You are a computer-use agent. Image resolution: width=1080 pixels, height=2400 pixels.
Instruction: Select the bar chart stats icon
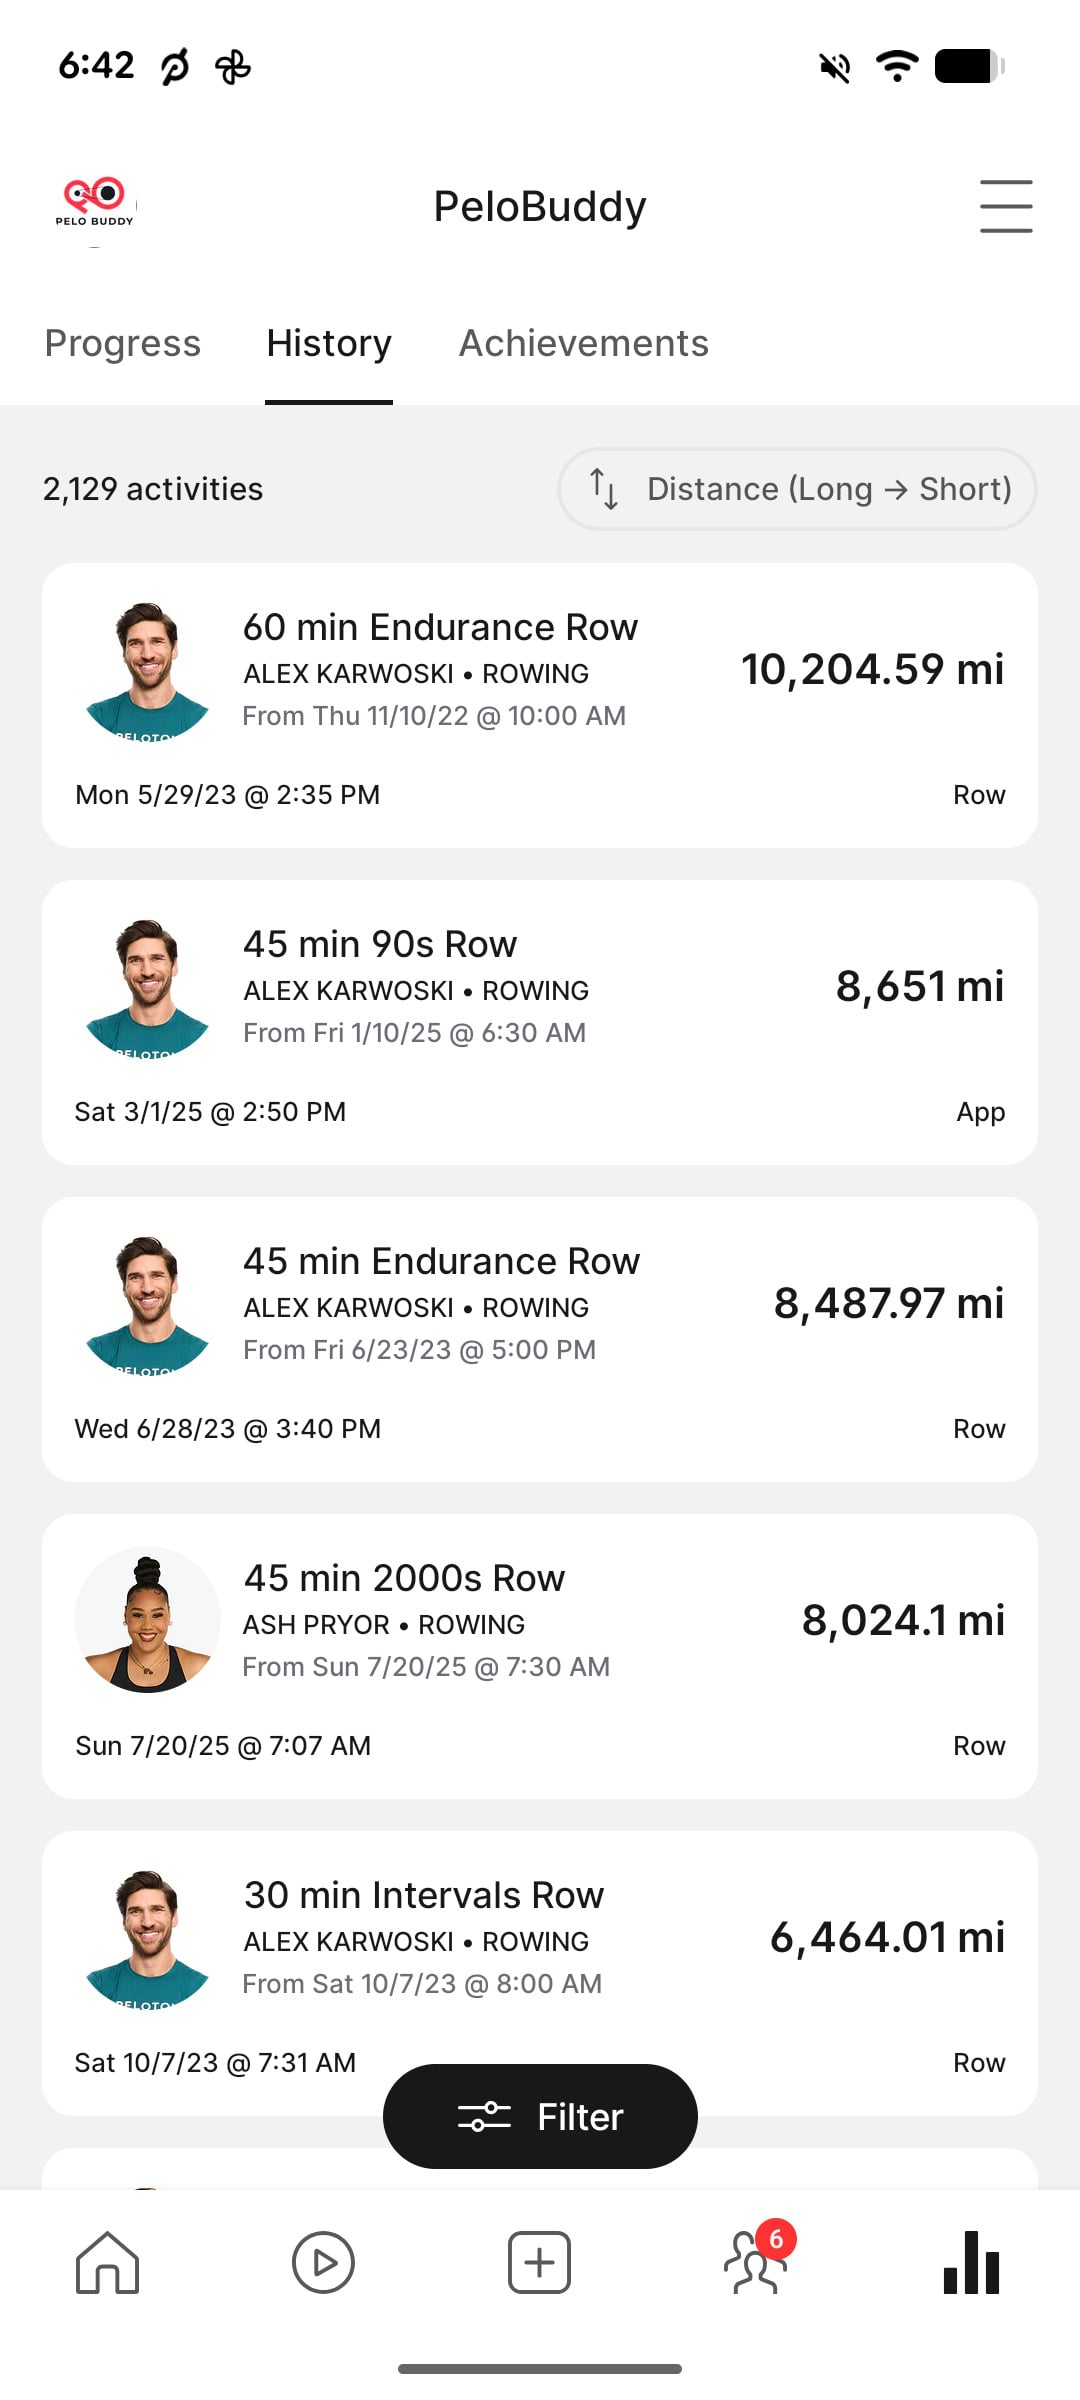(x=971, y=2262)
